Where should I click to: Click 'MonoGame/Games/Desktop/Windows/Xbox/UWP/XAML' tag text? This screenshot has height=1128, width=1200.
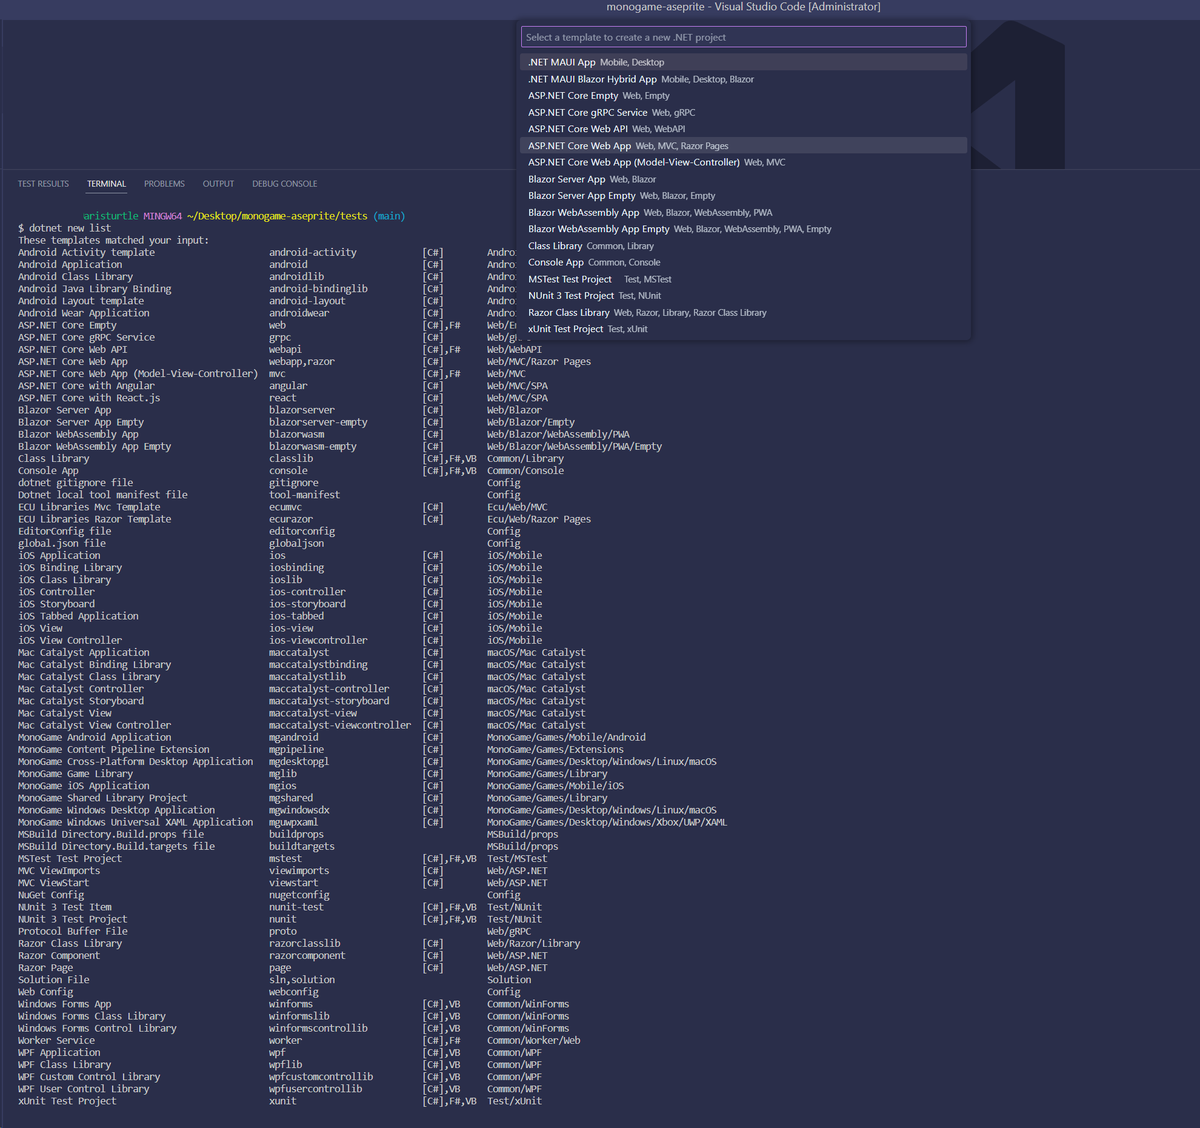607,822
